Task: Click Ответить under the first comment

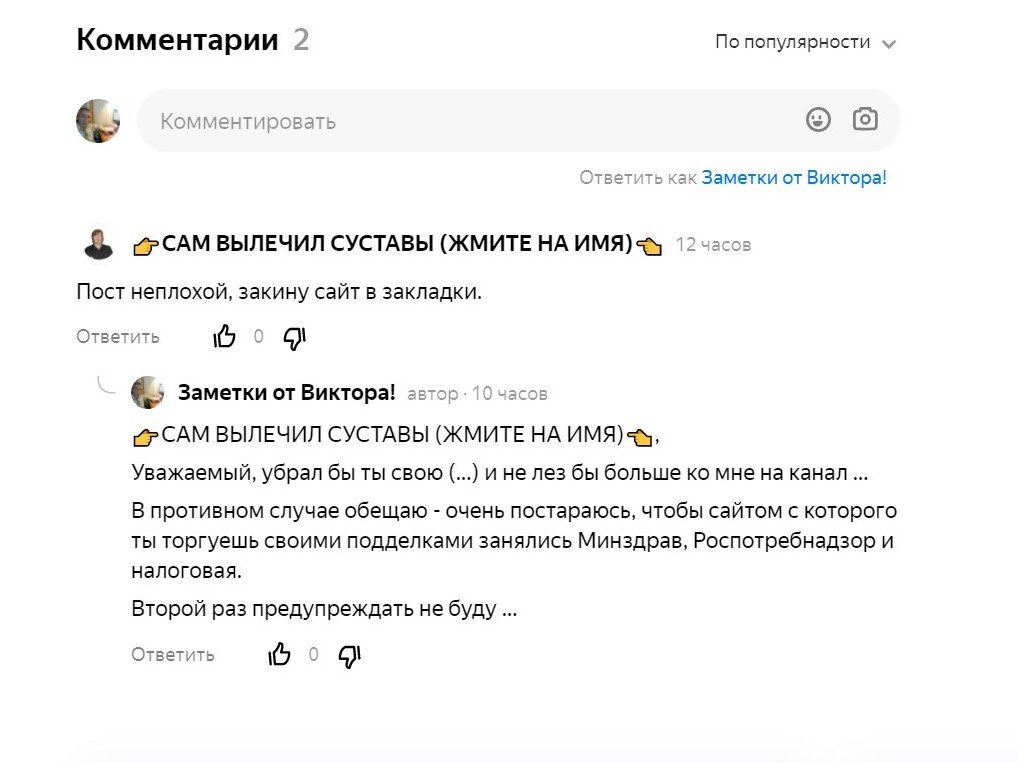Action: (117, 336)
